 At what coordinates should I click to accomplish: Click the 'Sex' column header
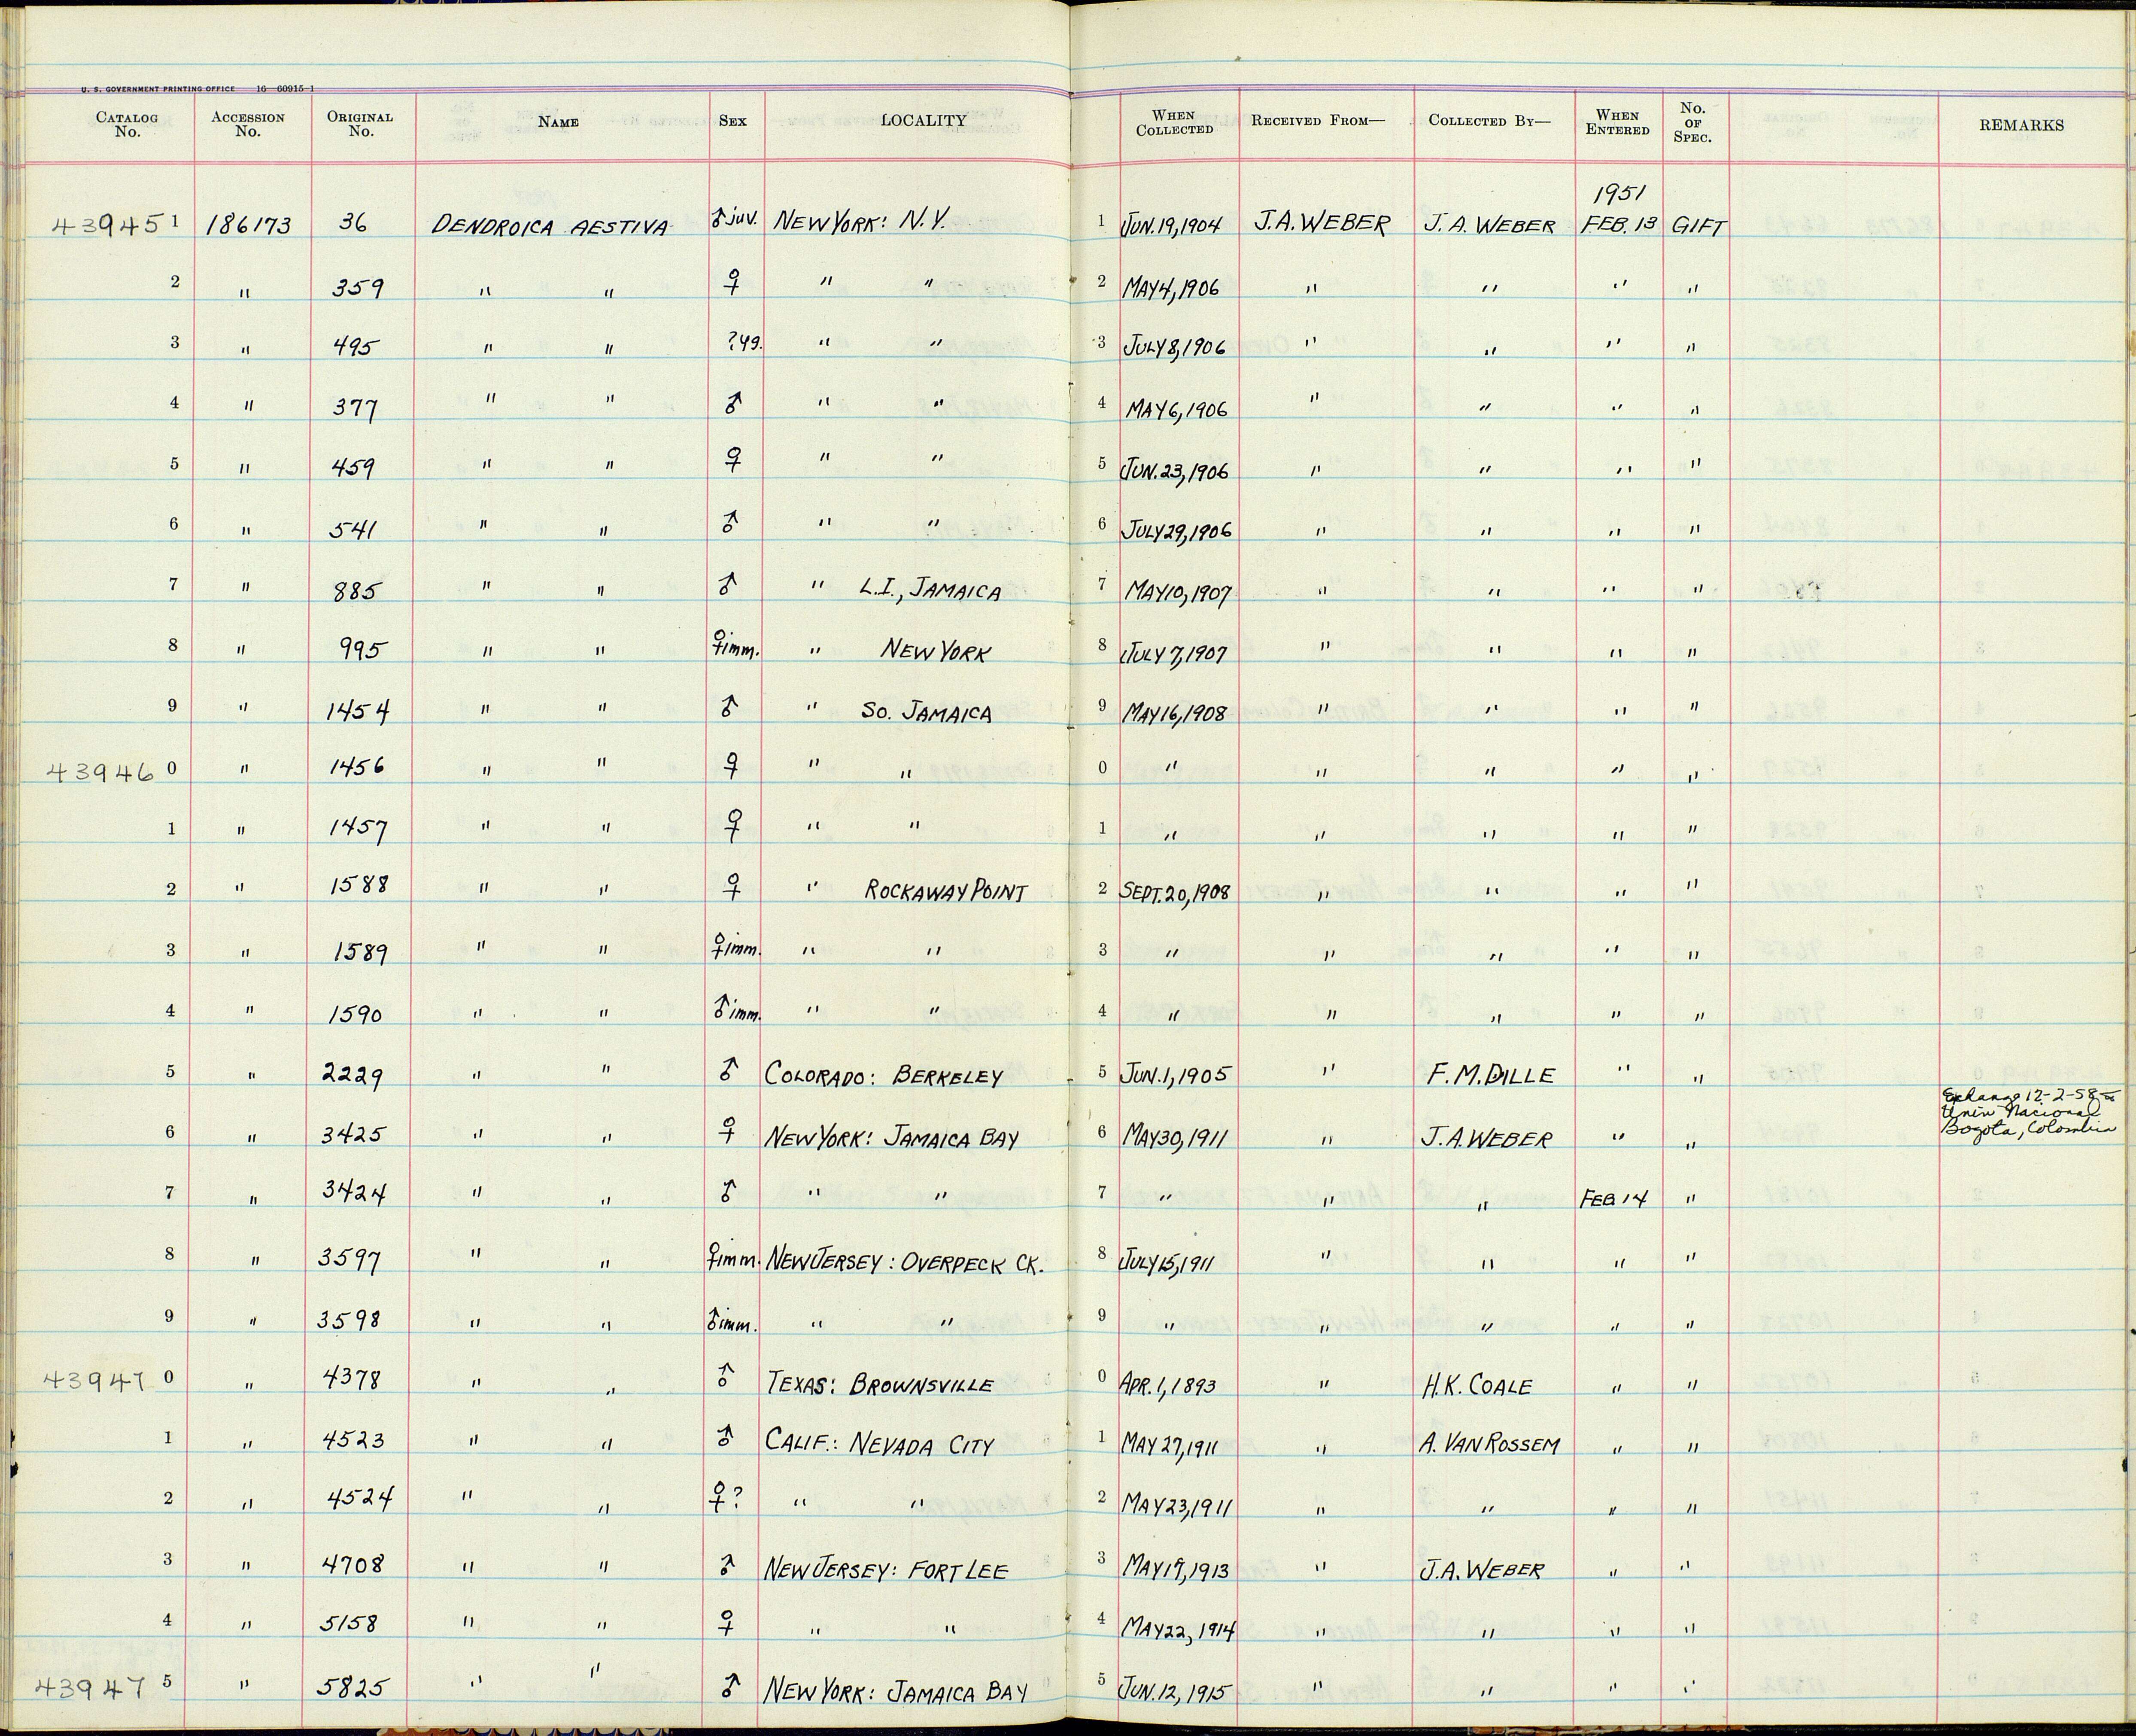(x=733, y=121)
